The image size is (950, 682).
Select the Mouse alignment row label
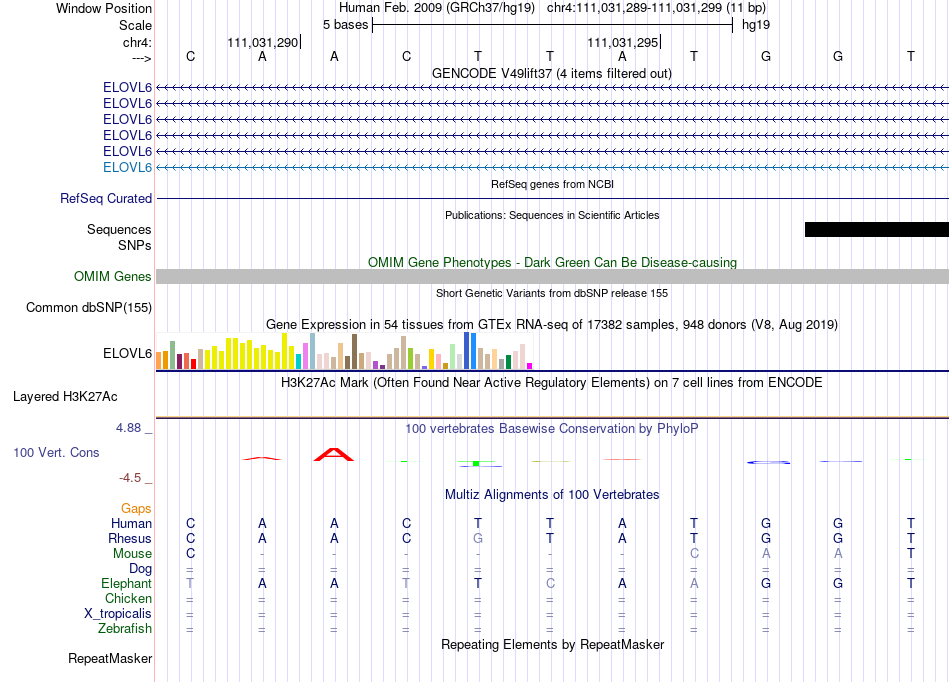[132, 554]
